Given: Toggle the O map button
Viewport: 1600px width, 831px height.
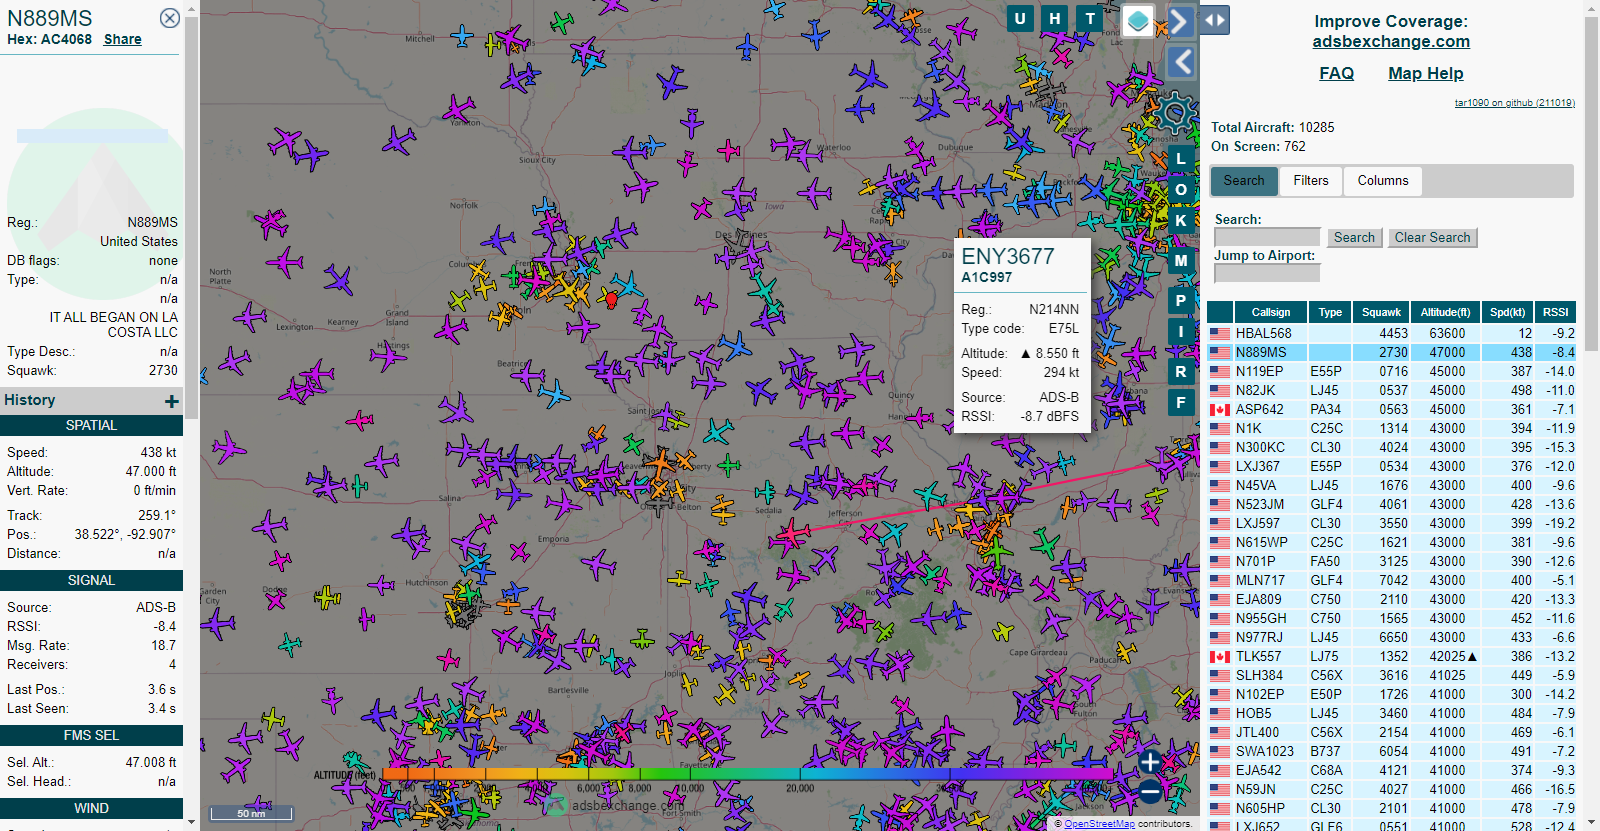Looking at the screenshot, I should click(x=1181, y=189).
